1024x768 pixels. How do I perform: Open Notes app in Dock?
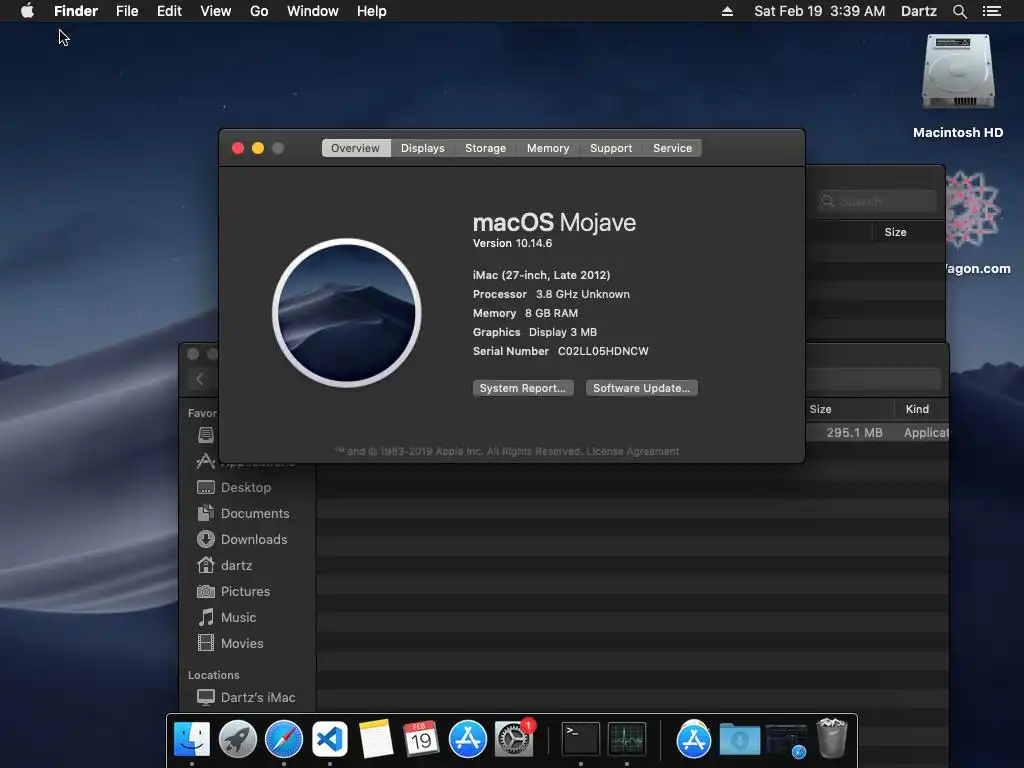pyautogui.click(x=376, y=739)
